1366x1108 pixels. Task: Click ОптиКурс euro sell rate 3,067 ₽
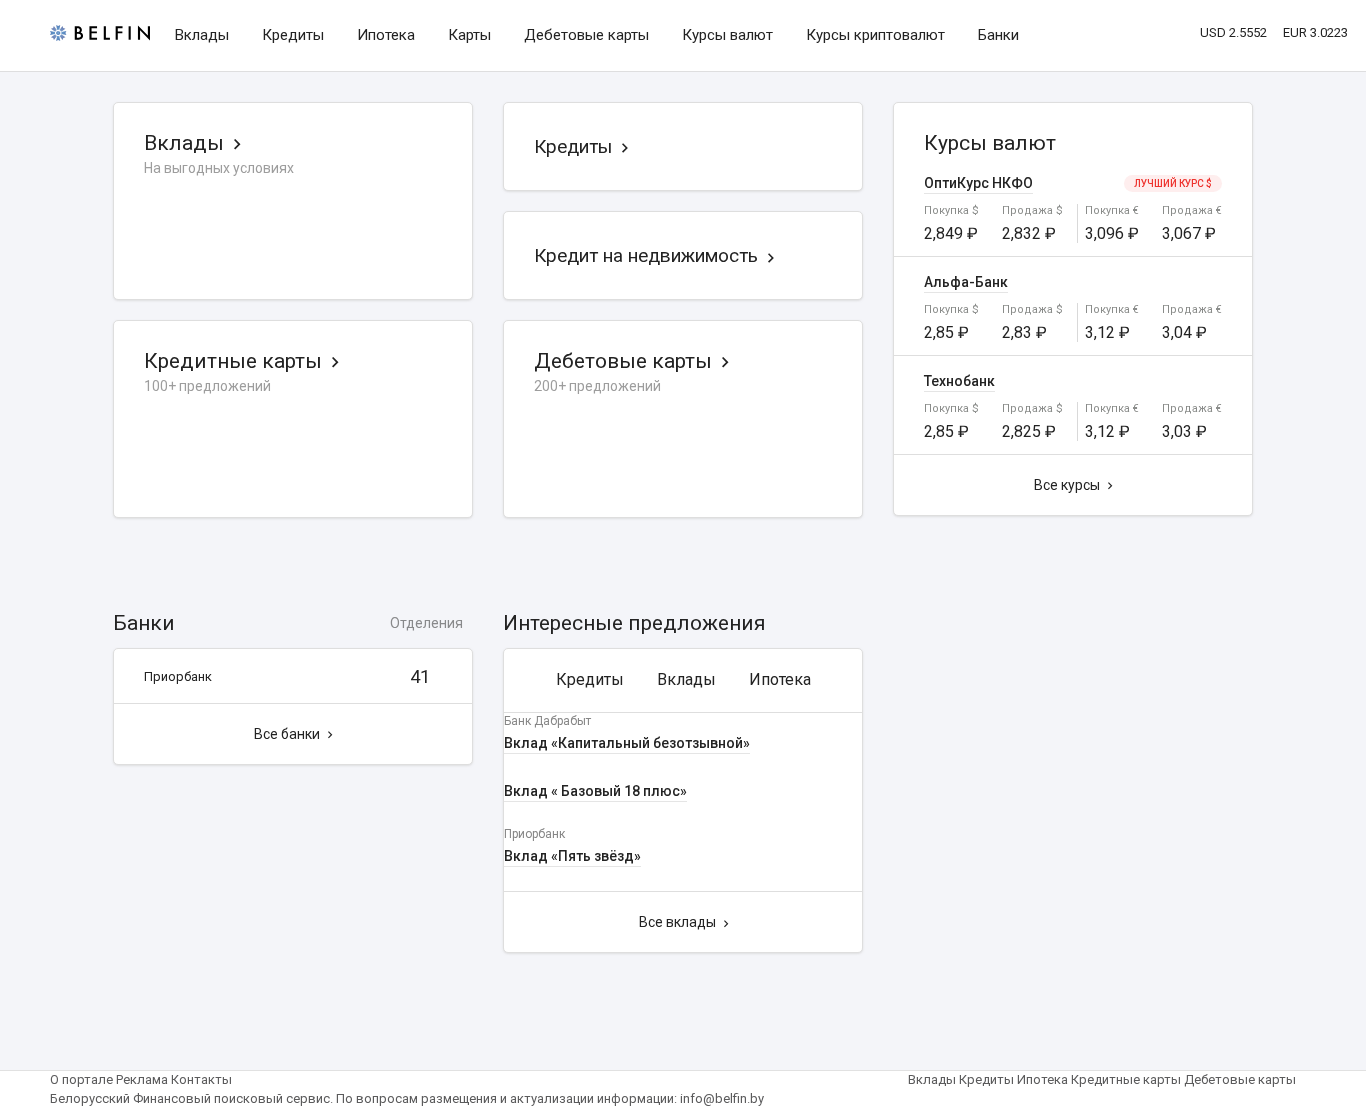click(x=1189, y=233)
